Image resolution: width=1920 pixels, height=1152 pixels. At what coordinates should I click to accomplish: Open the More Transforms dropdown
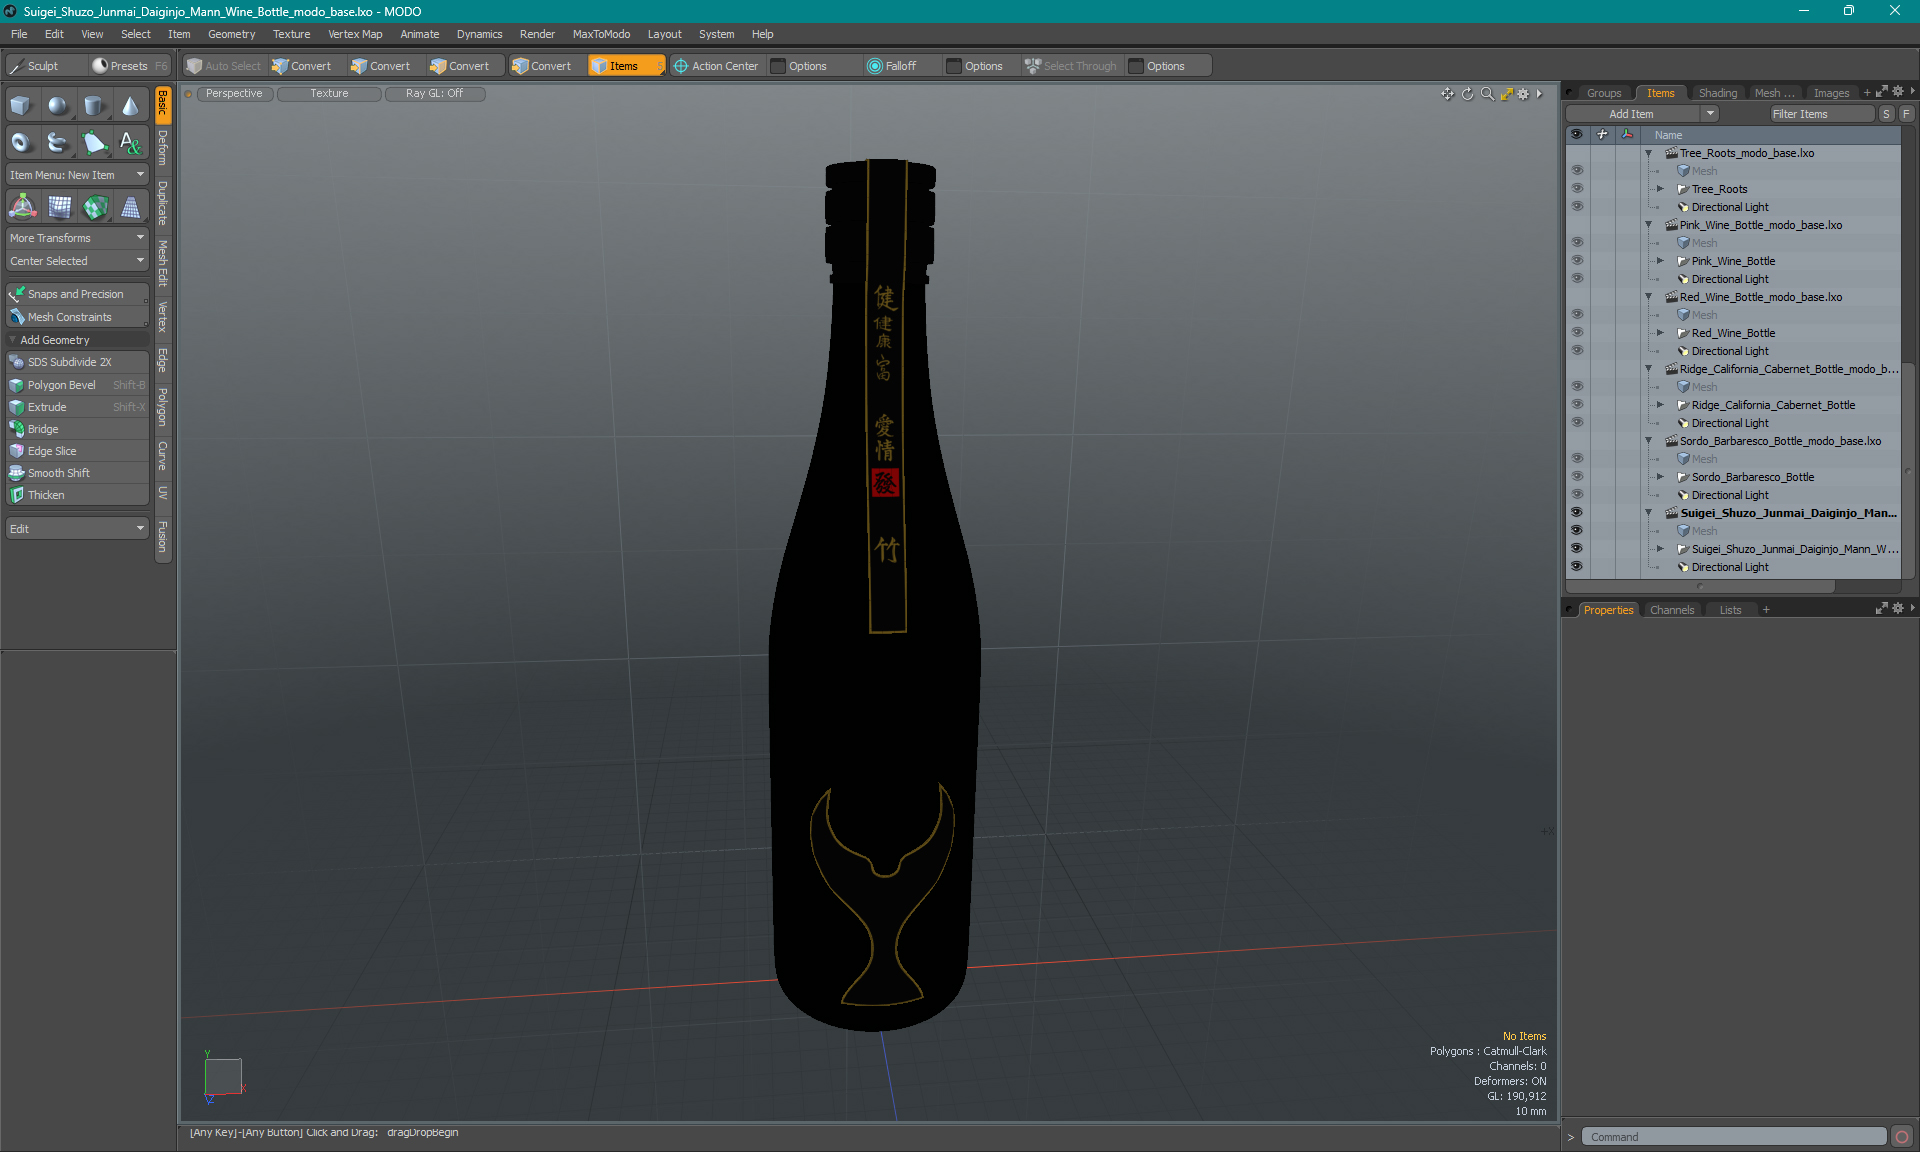pyautogui.click(x=77, y=238)
